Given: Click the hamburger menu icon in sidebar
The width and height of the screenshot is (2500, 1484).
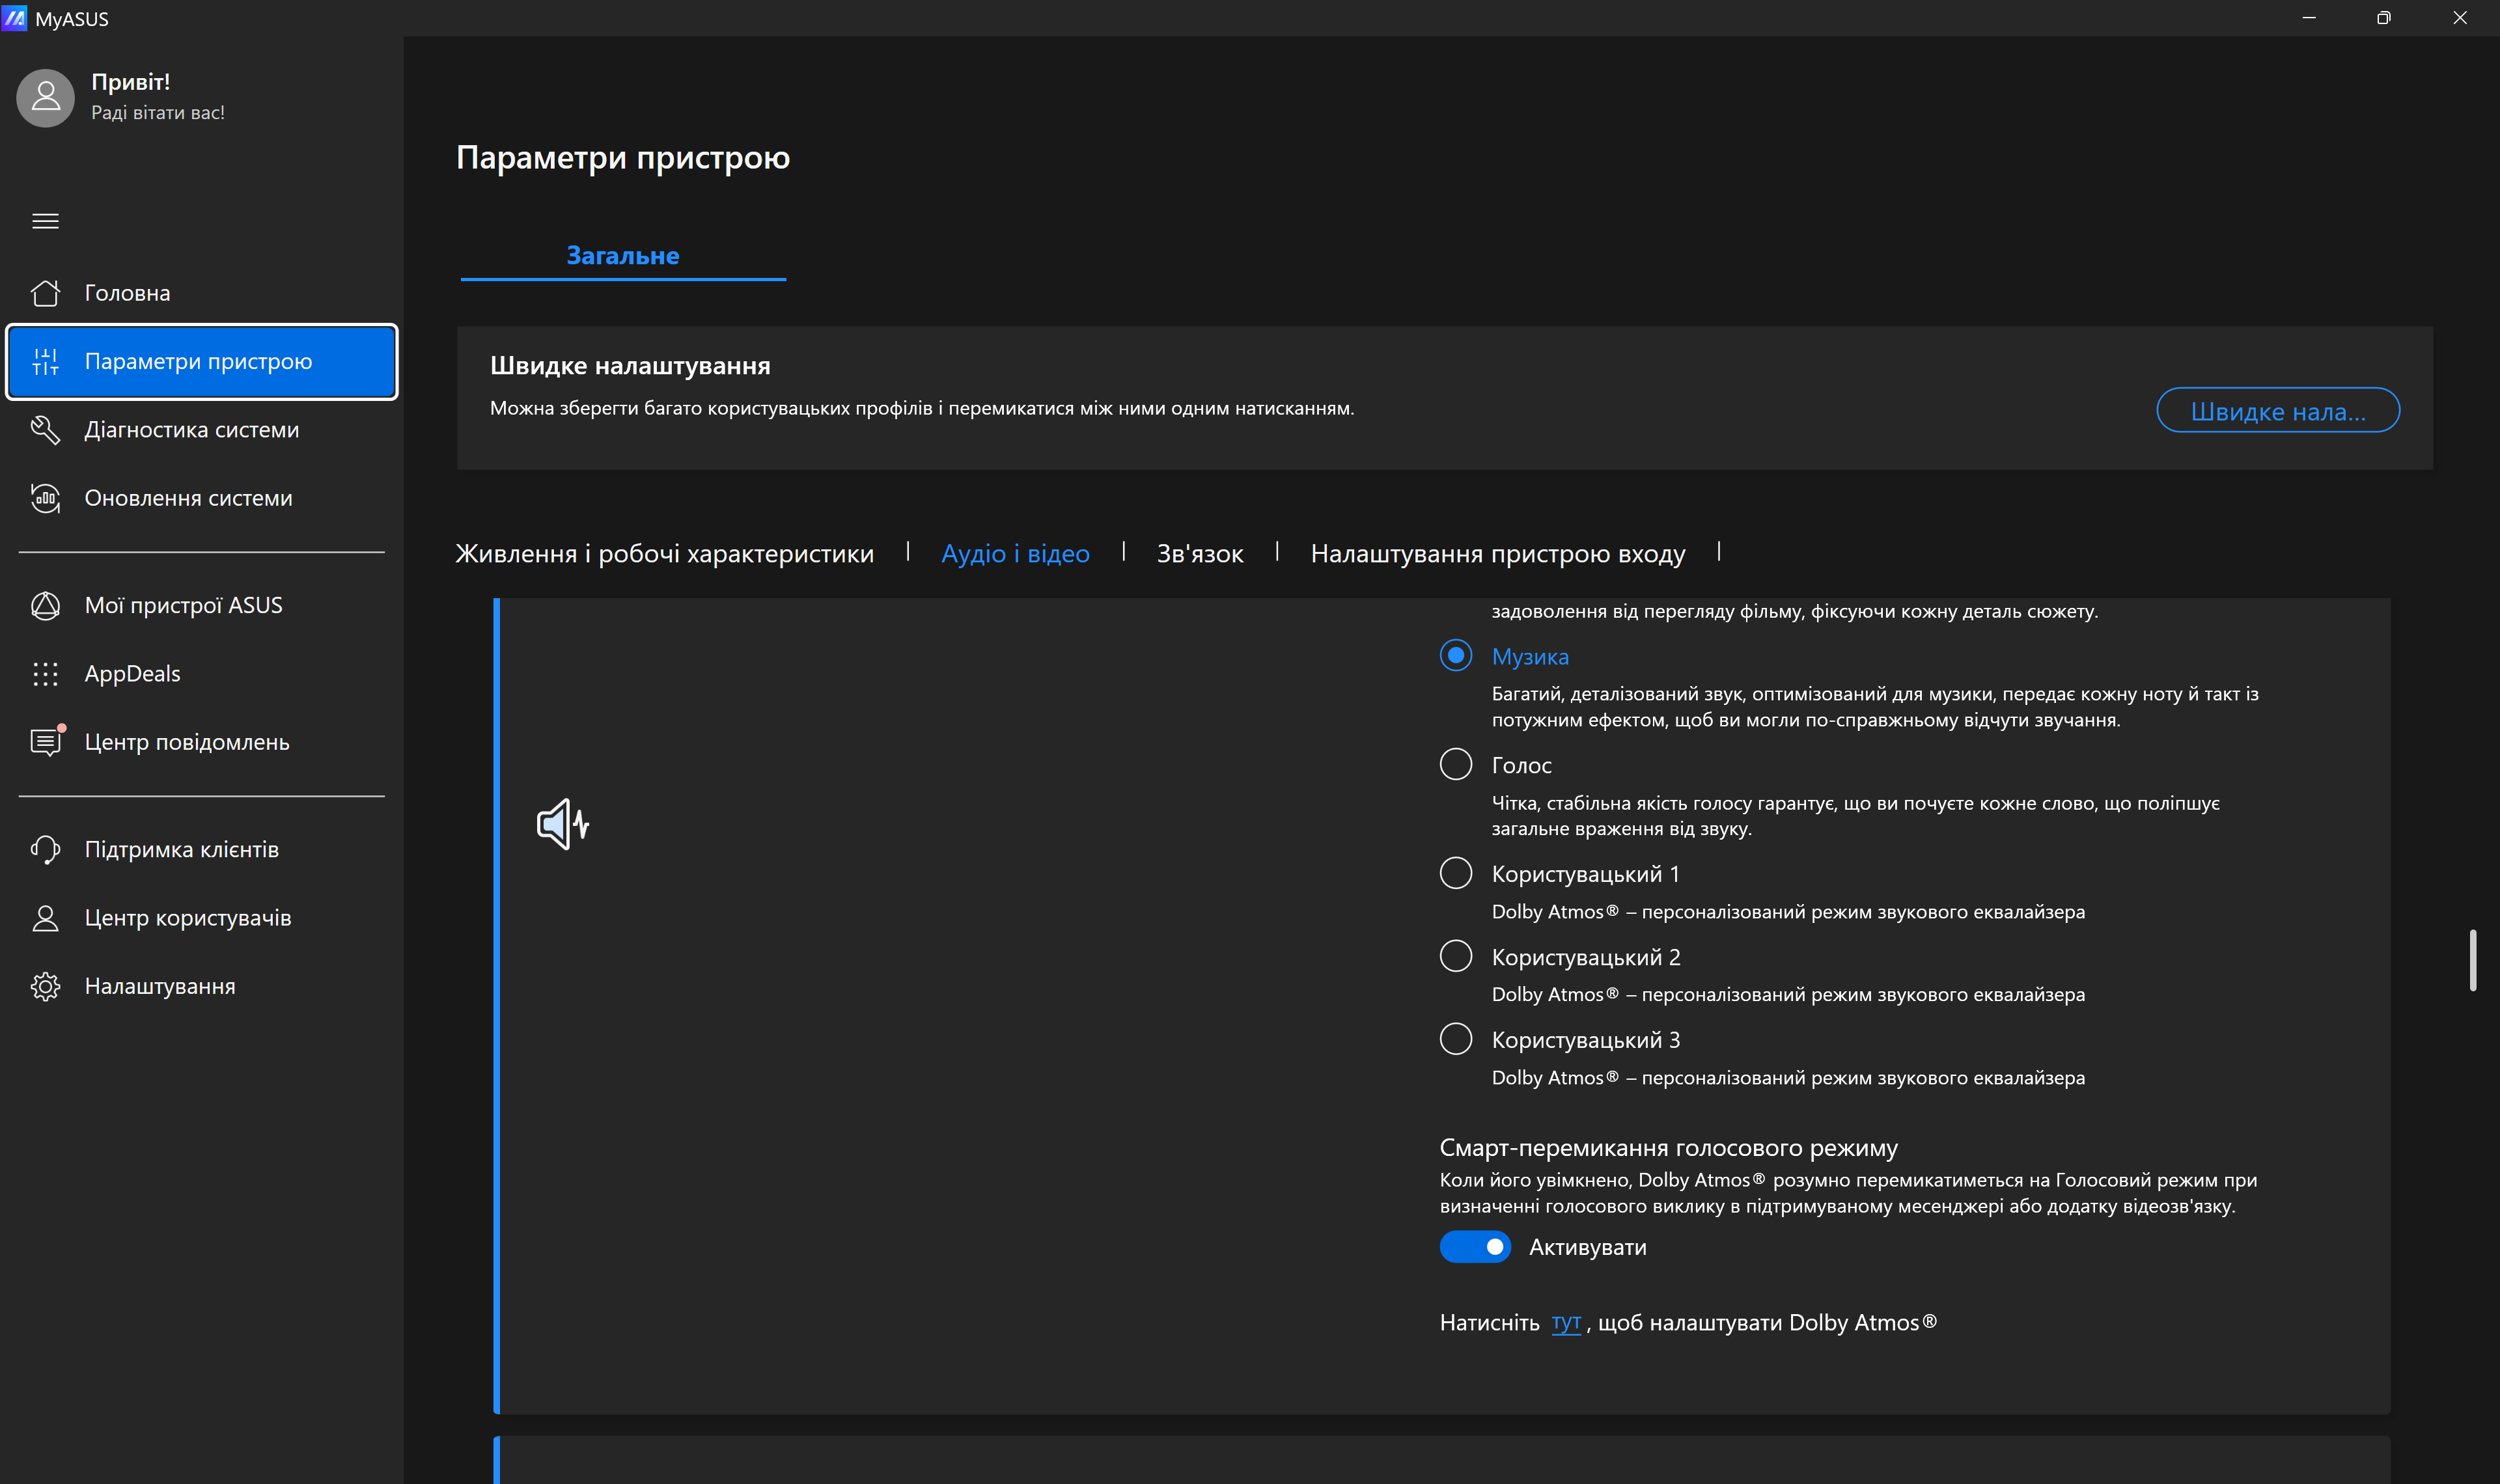Looking at the screenshot, I should 45,221.
